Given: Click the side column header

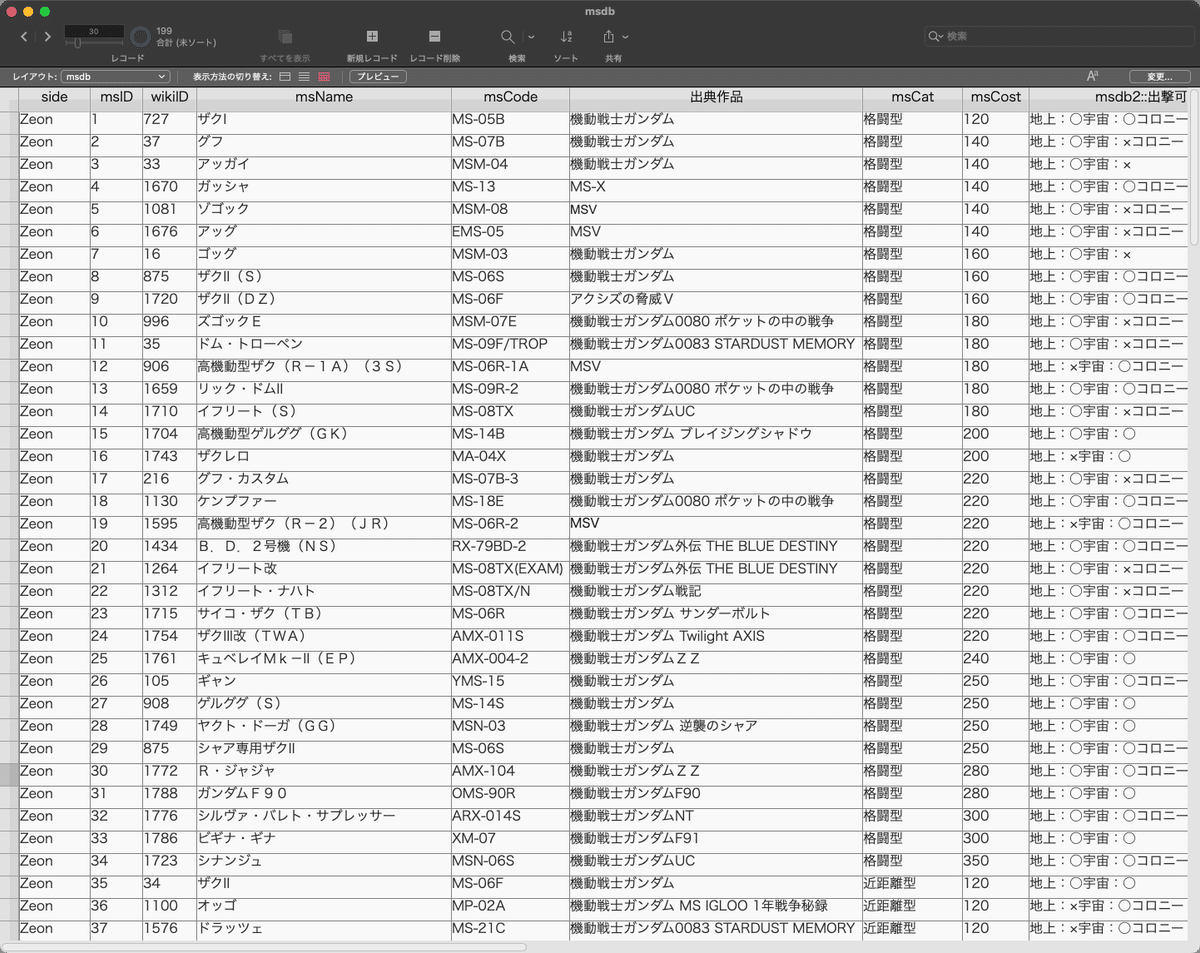Looking at the screenshot, I should [54, 97].
